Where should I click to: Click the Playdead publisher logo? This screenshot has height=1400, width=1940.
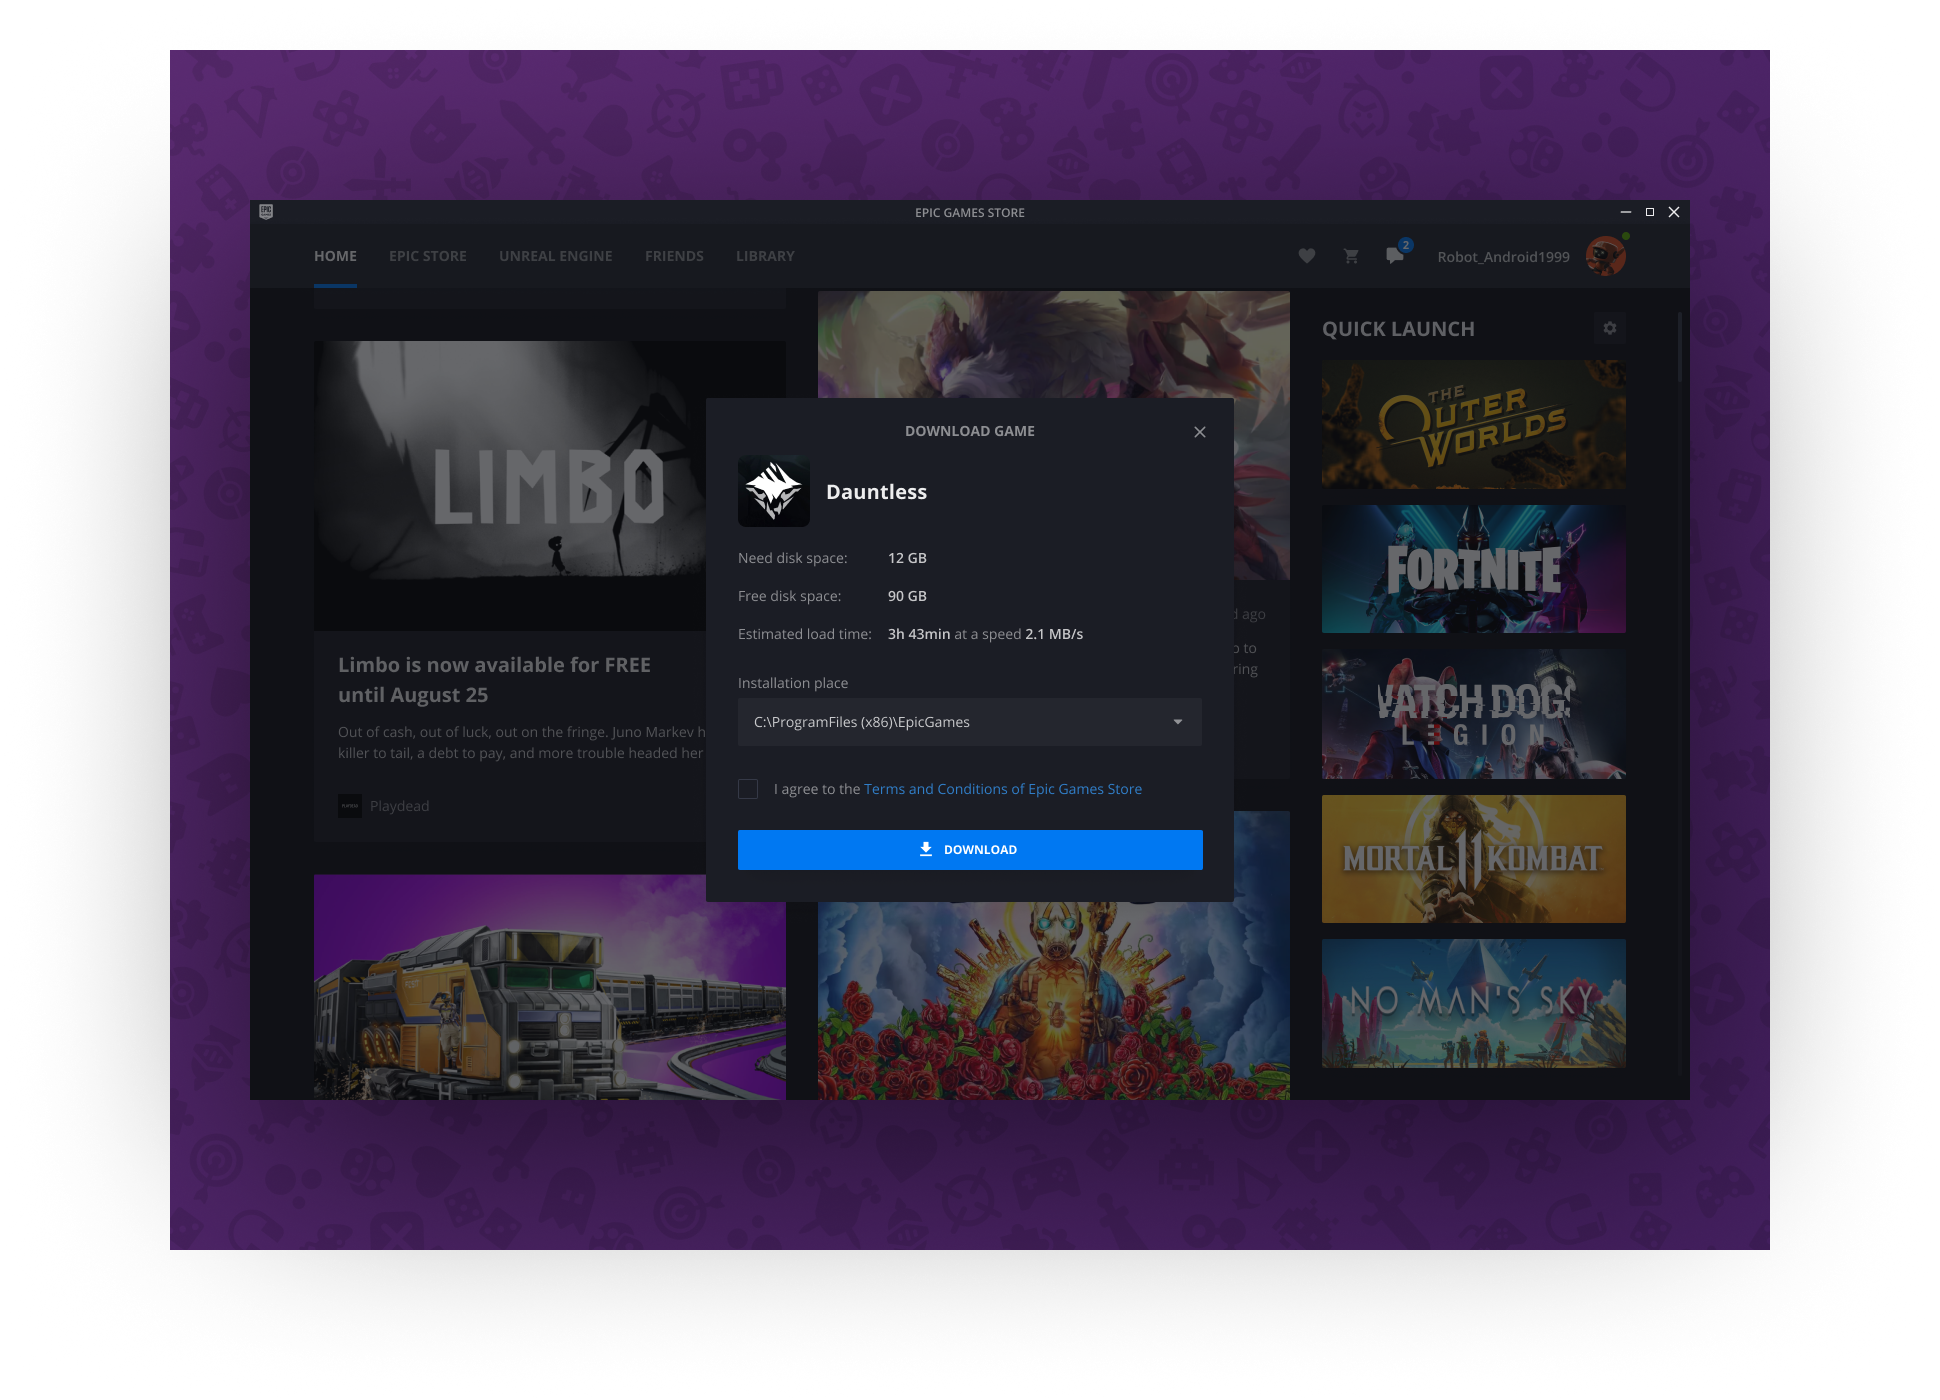tap(350, 806)
